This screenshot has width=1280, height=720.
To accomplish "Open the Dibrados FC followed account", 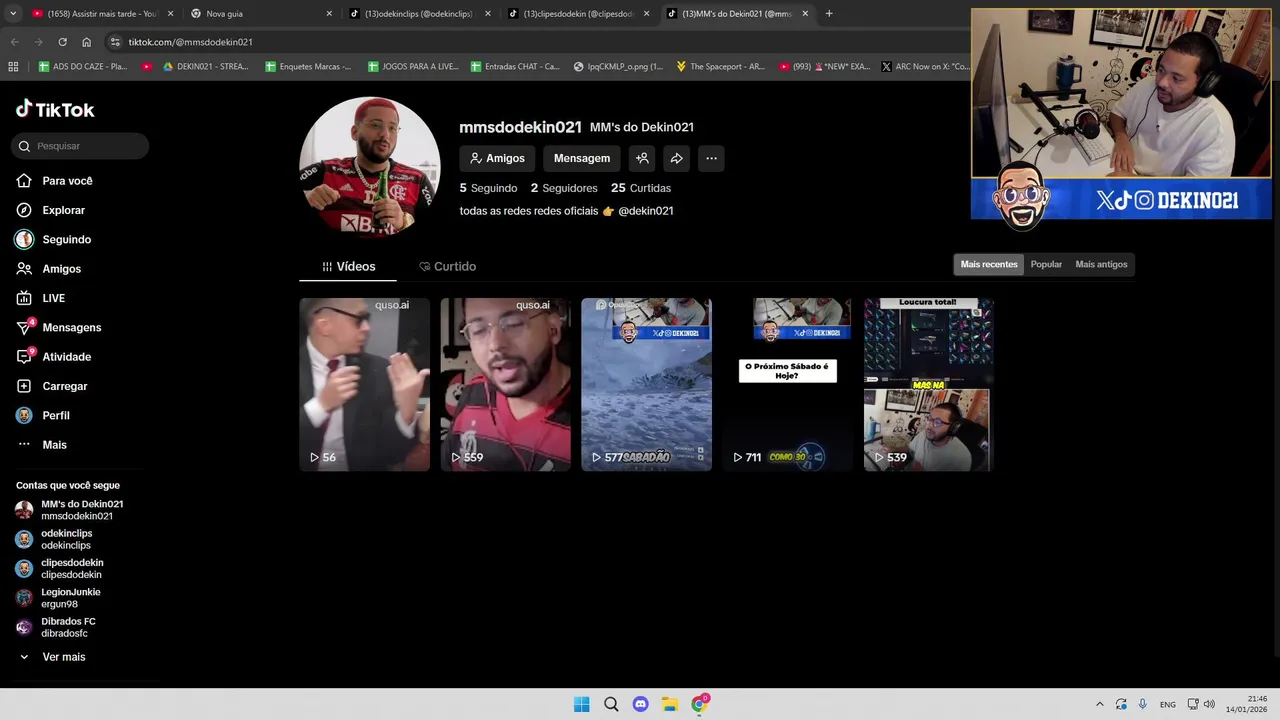I will coord(56,627).
